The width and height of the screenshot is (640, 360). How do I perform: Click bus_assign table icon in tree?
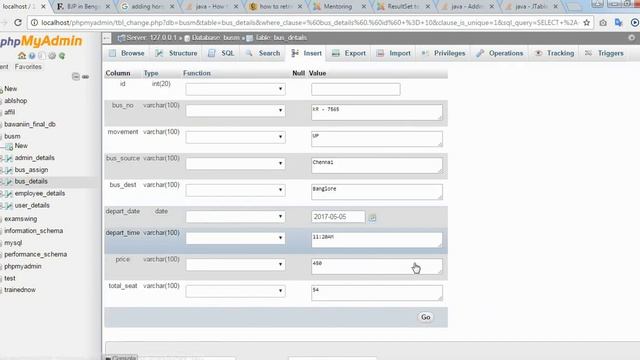coord(9,170)
